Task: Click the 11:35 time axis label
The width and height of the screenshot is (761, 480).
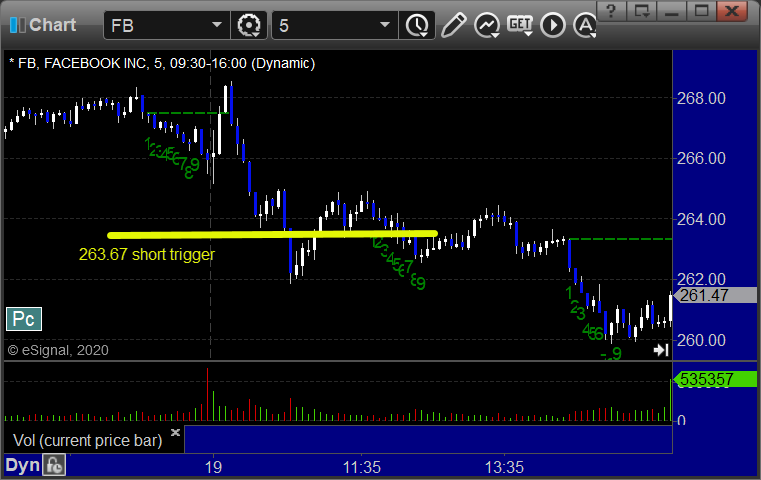Action: point(362,467)
